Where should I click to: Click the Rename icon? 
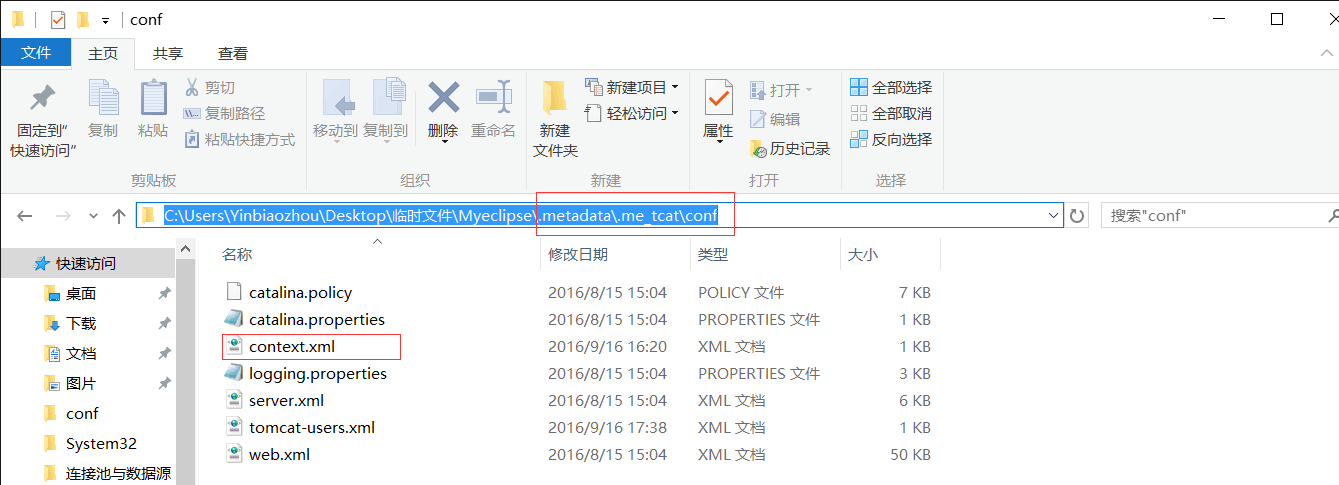(x=494, y=97)
